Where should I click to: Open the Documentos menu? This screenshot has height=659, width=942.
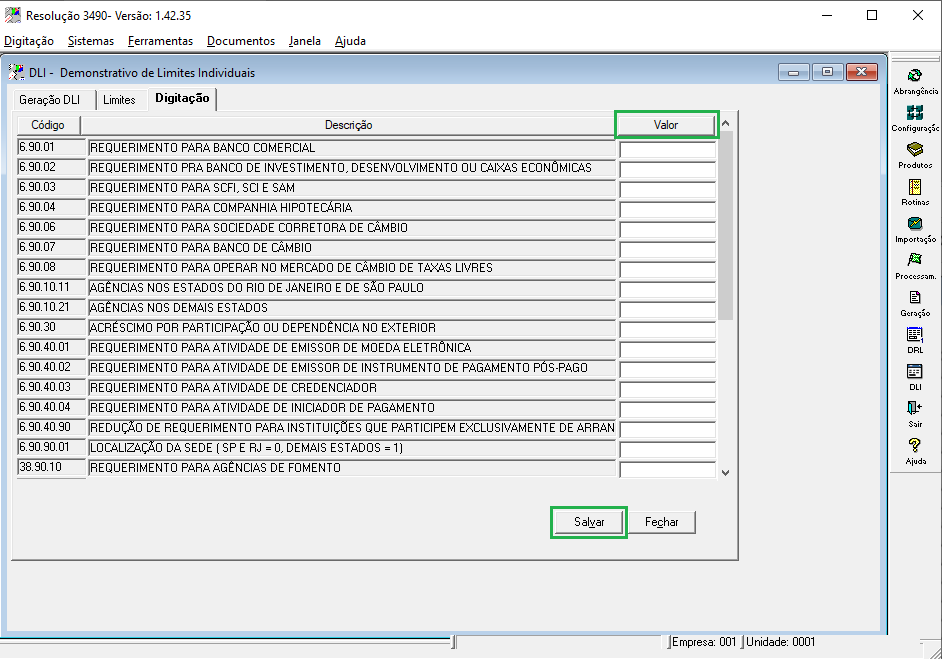click(x=241, y=41)
